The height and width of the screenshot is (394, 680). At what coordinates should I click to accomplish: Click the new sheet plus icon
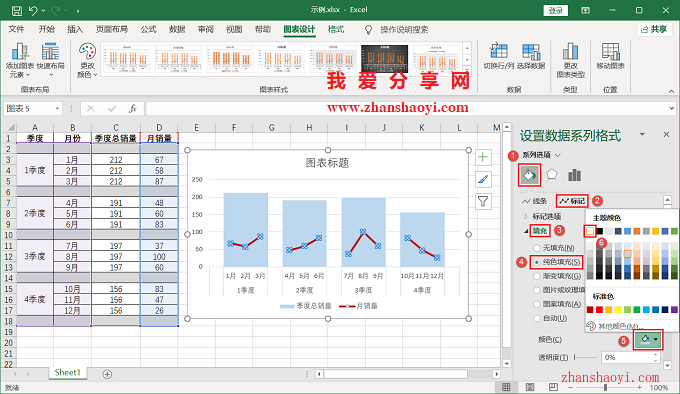tap(107, 374)
